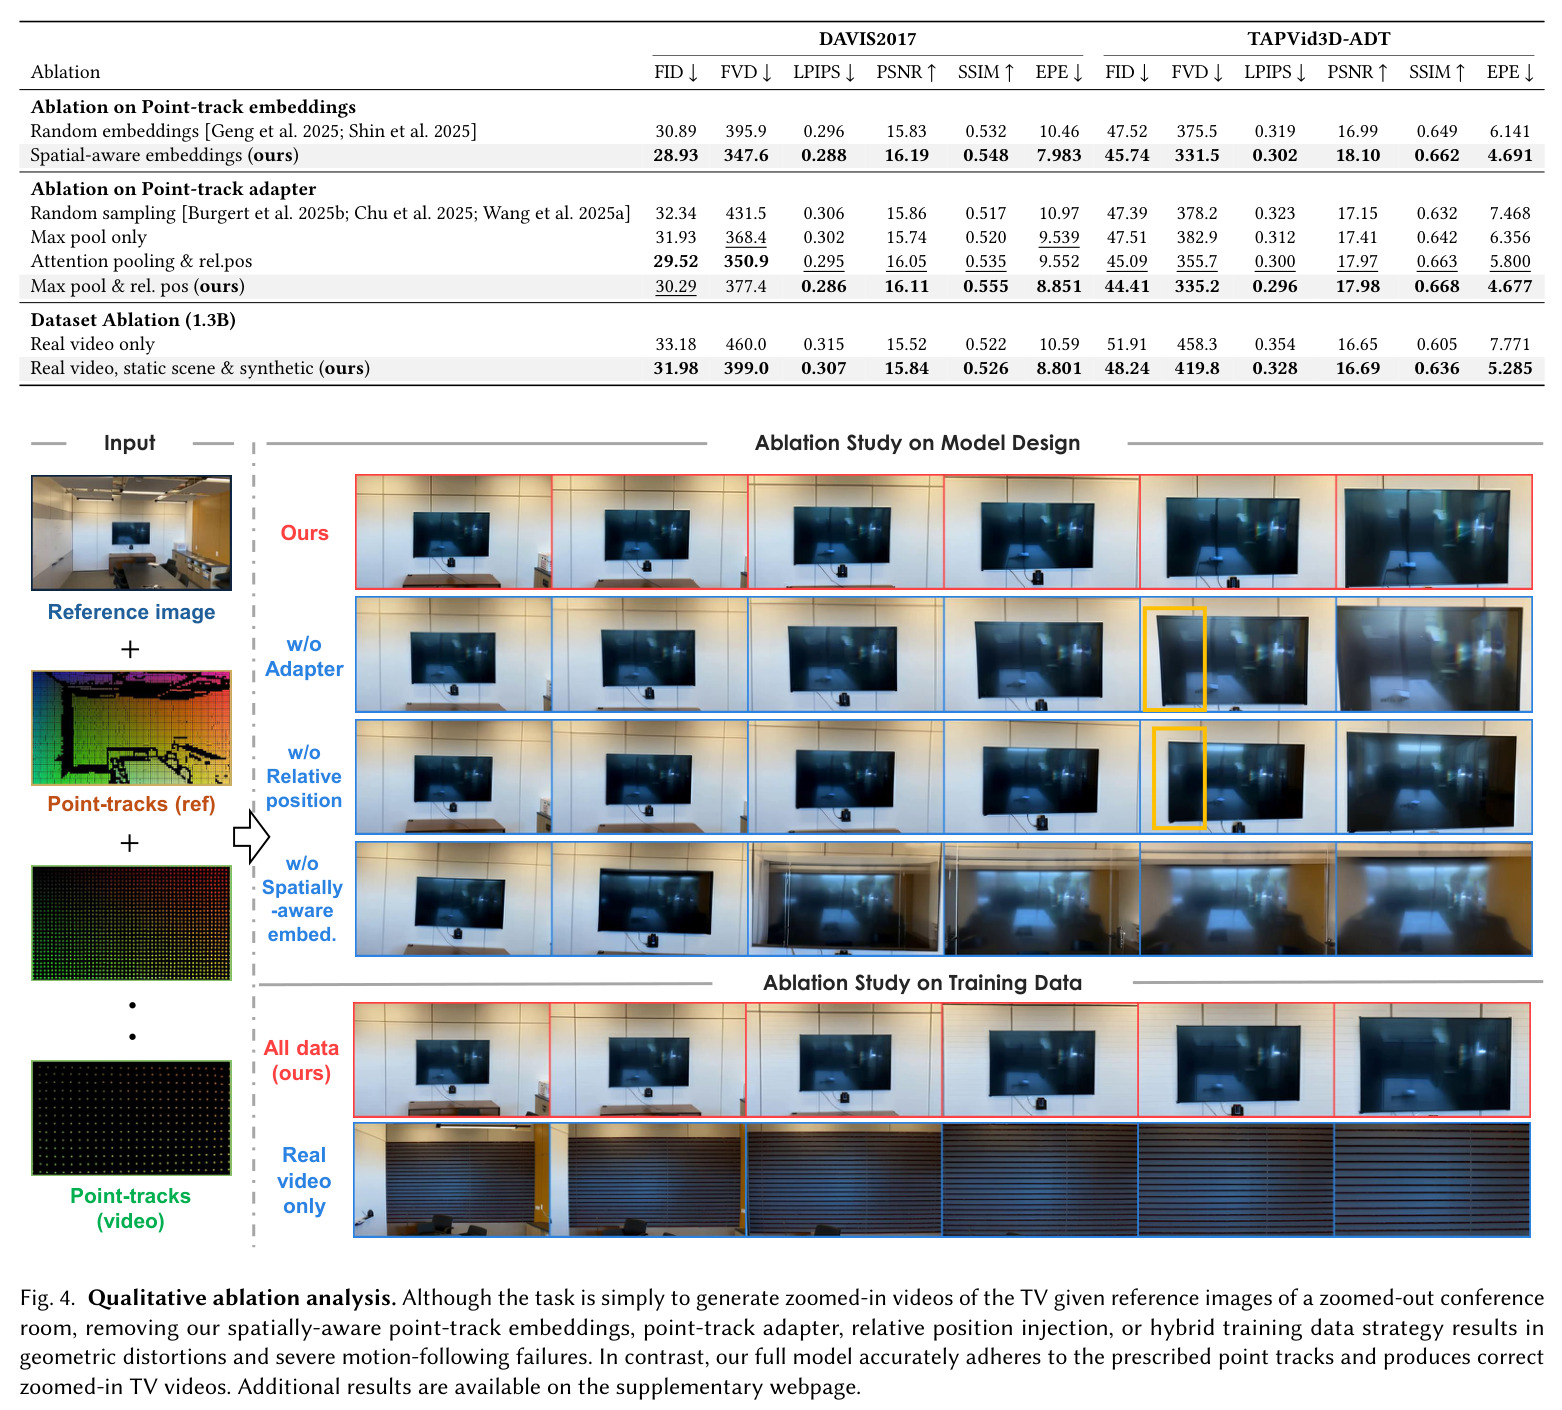The image size is (1562, 1410).
Task: Click the FID value 51.91
Action: [1127, 344]
